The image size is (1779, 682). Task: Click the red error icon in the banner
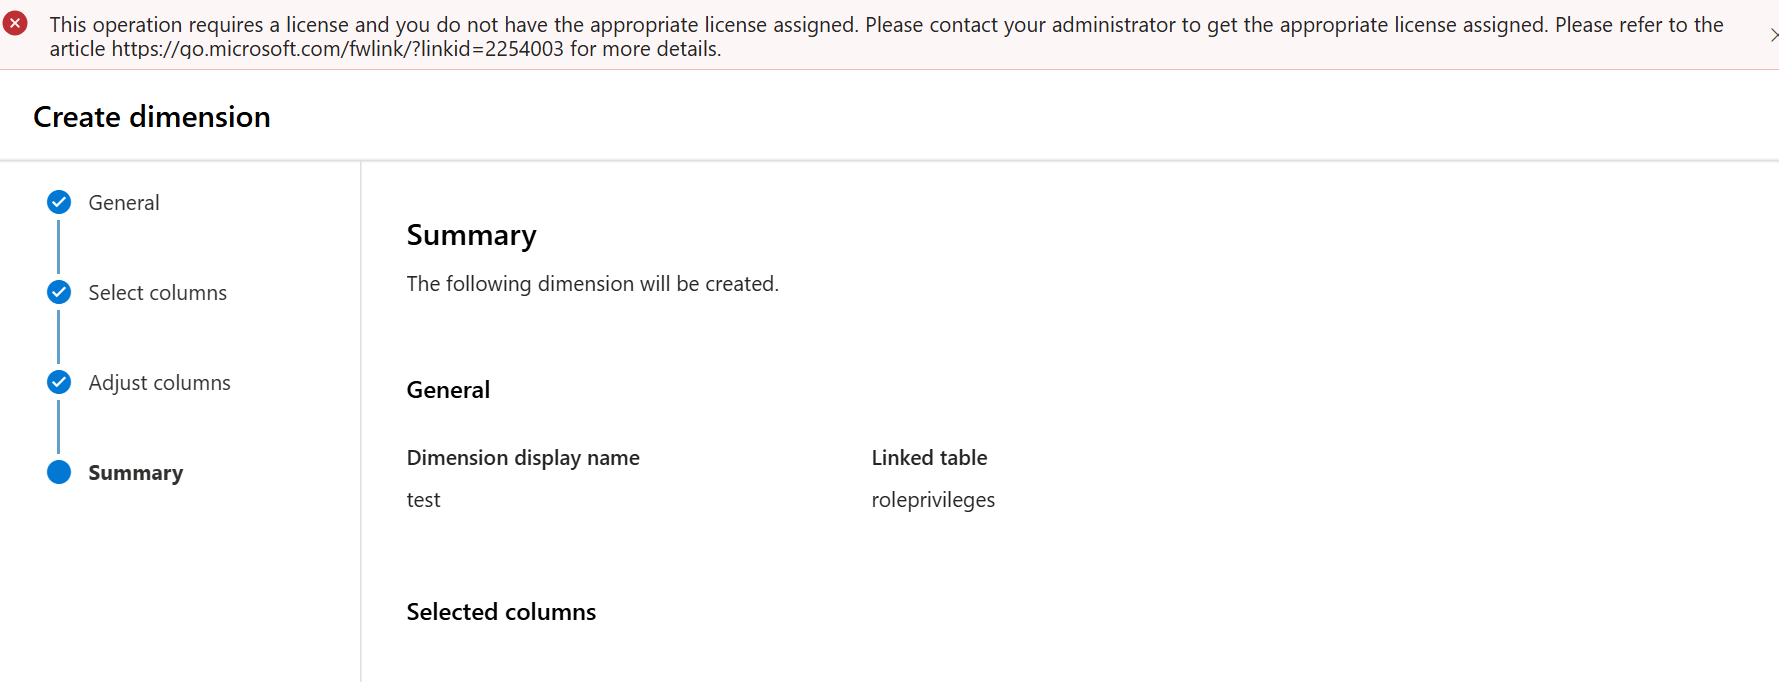(15, 23)
